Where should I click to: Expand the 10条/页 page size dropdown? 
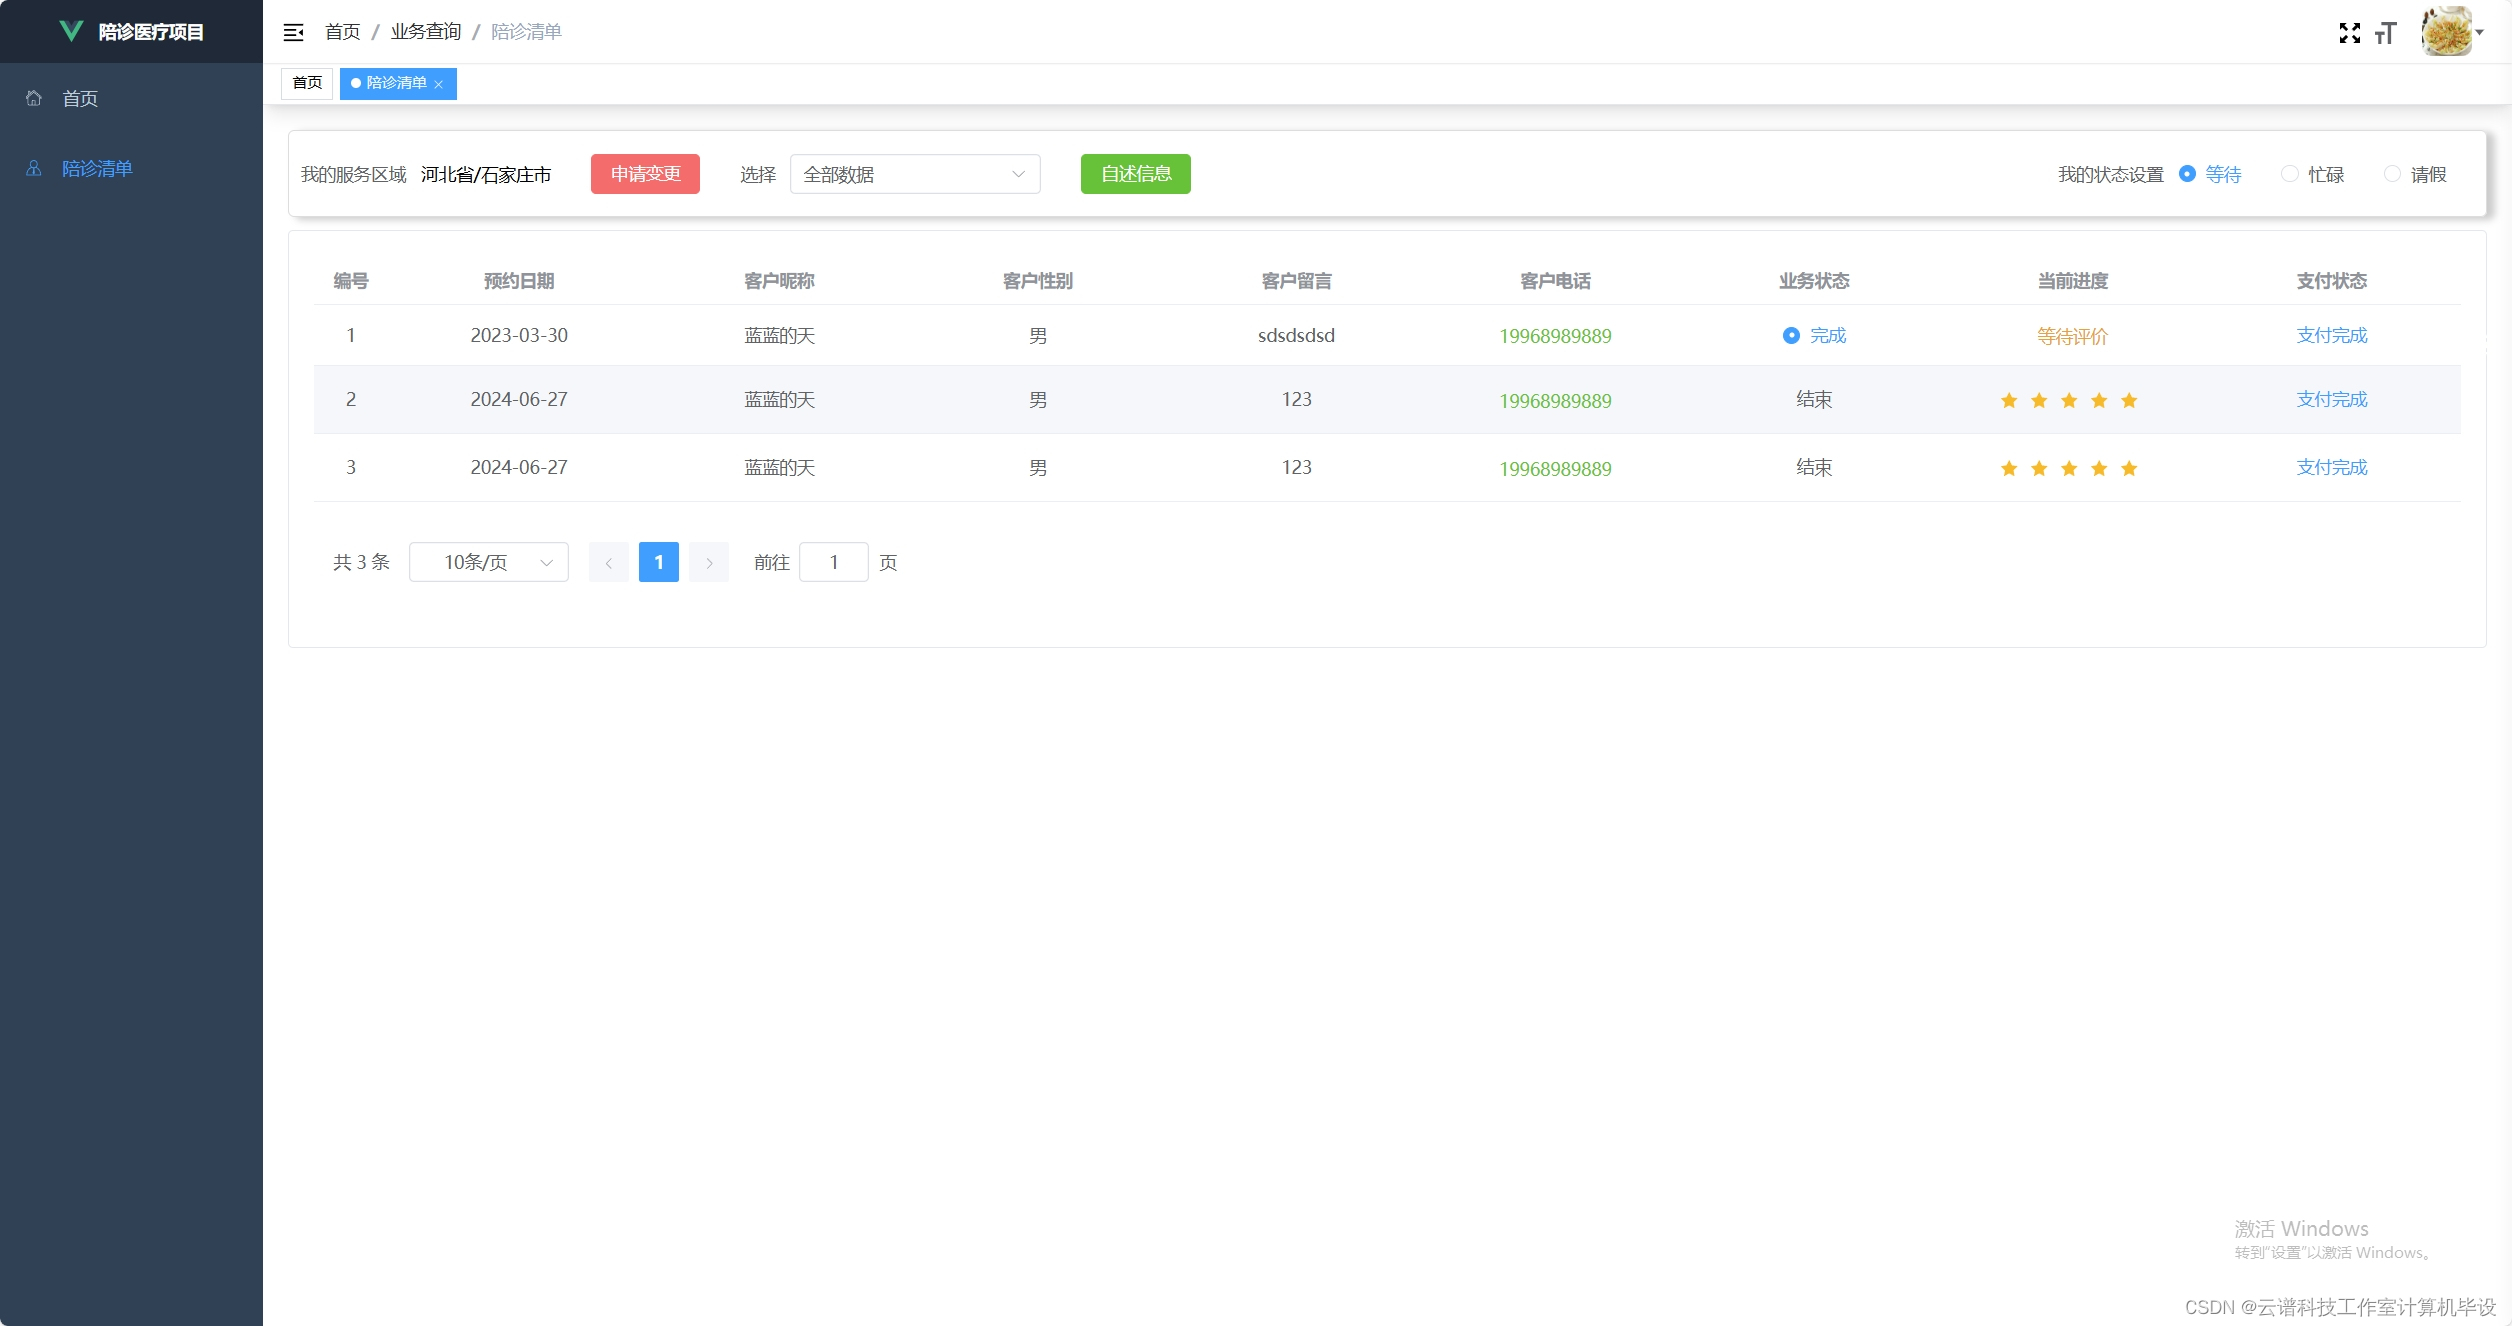click(488, 562)
